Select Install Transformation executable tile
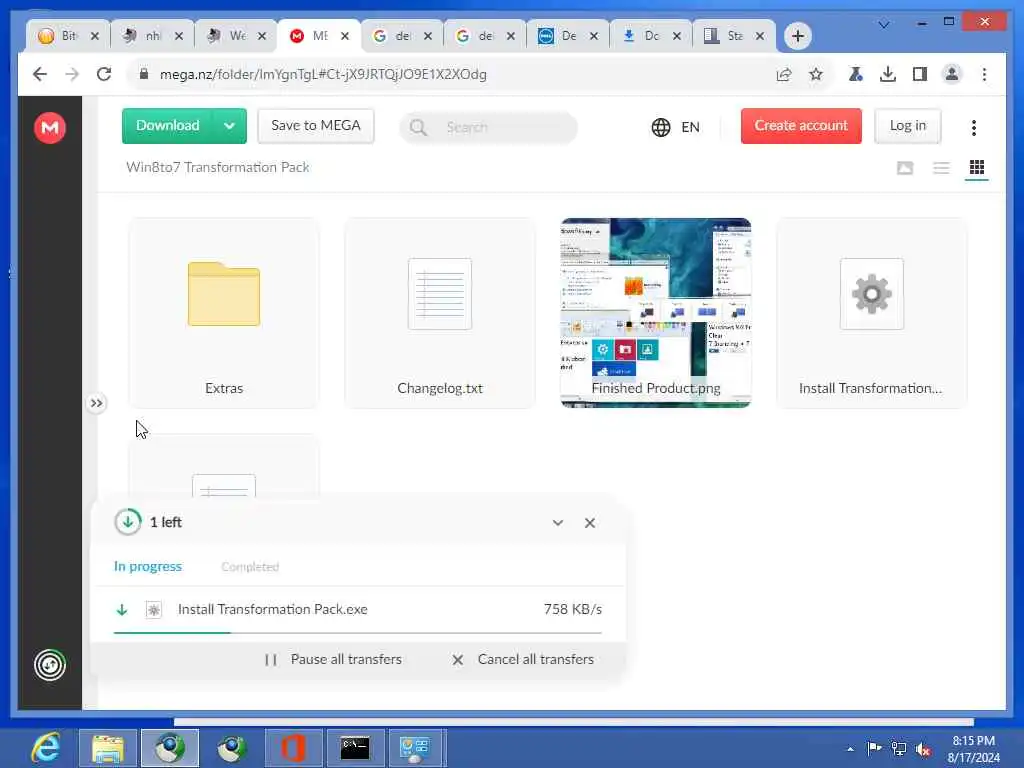1024x768 pixels. pyautogui.click(x=872, y=313)
